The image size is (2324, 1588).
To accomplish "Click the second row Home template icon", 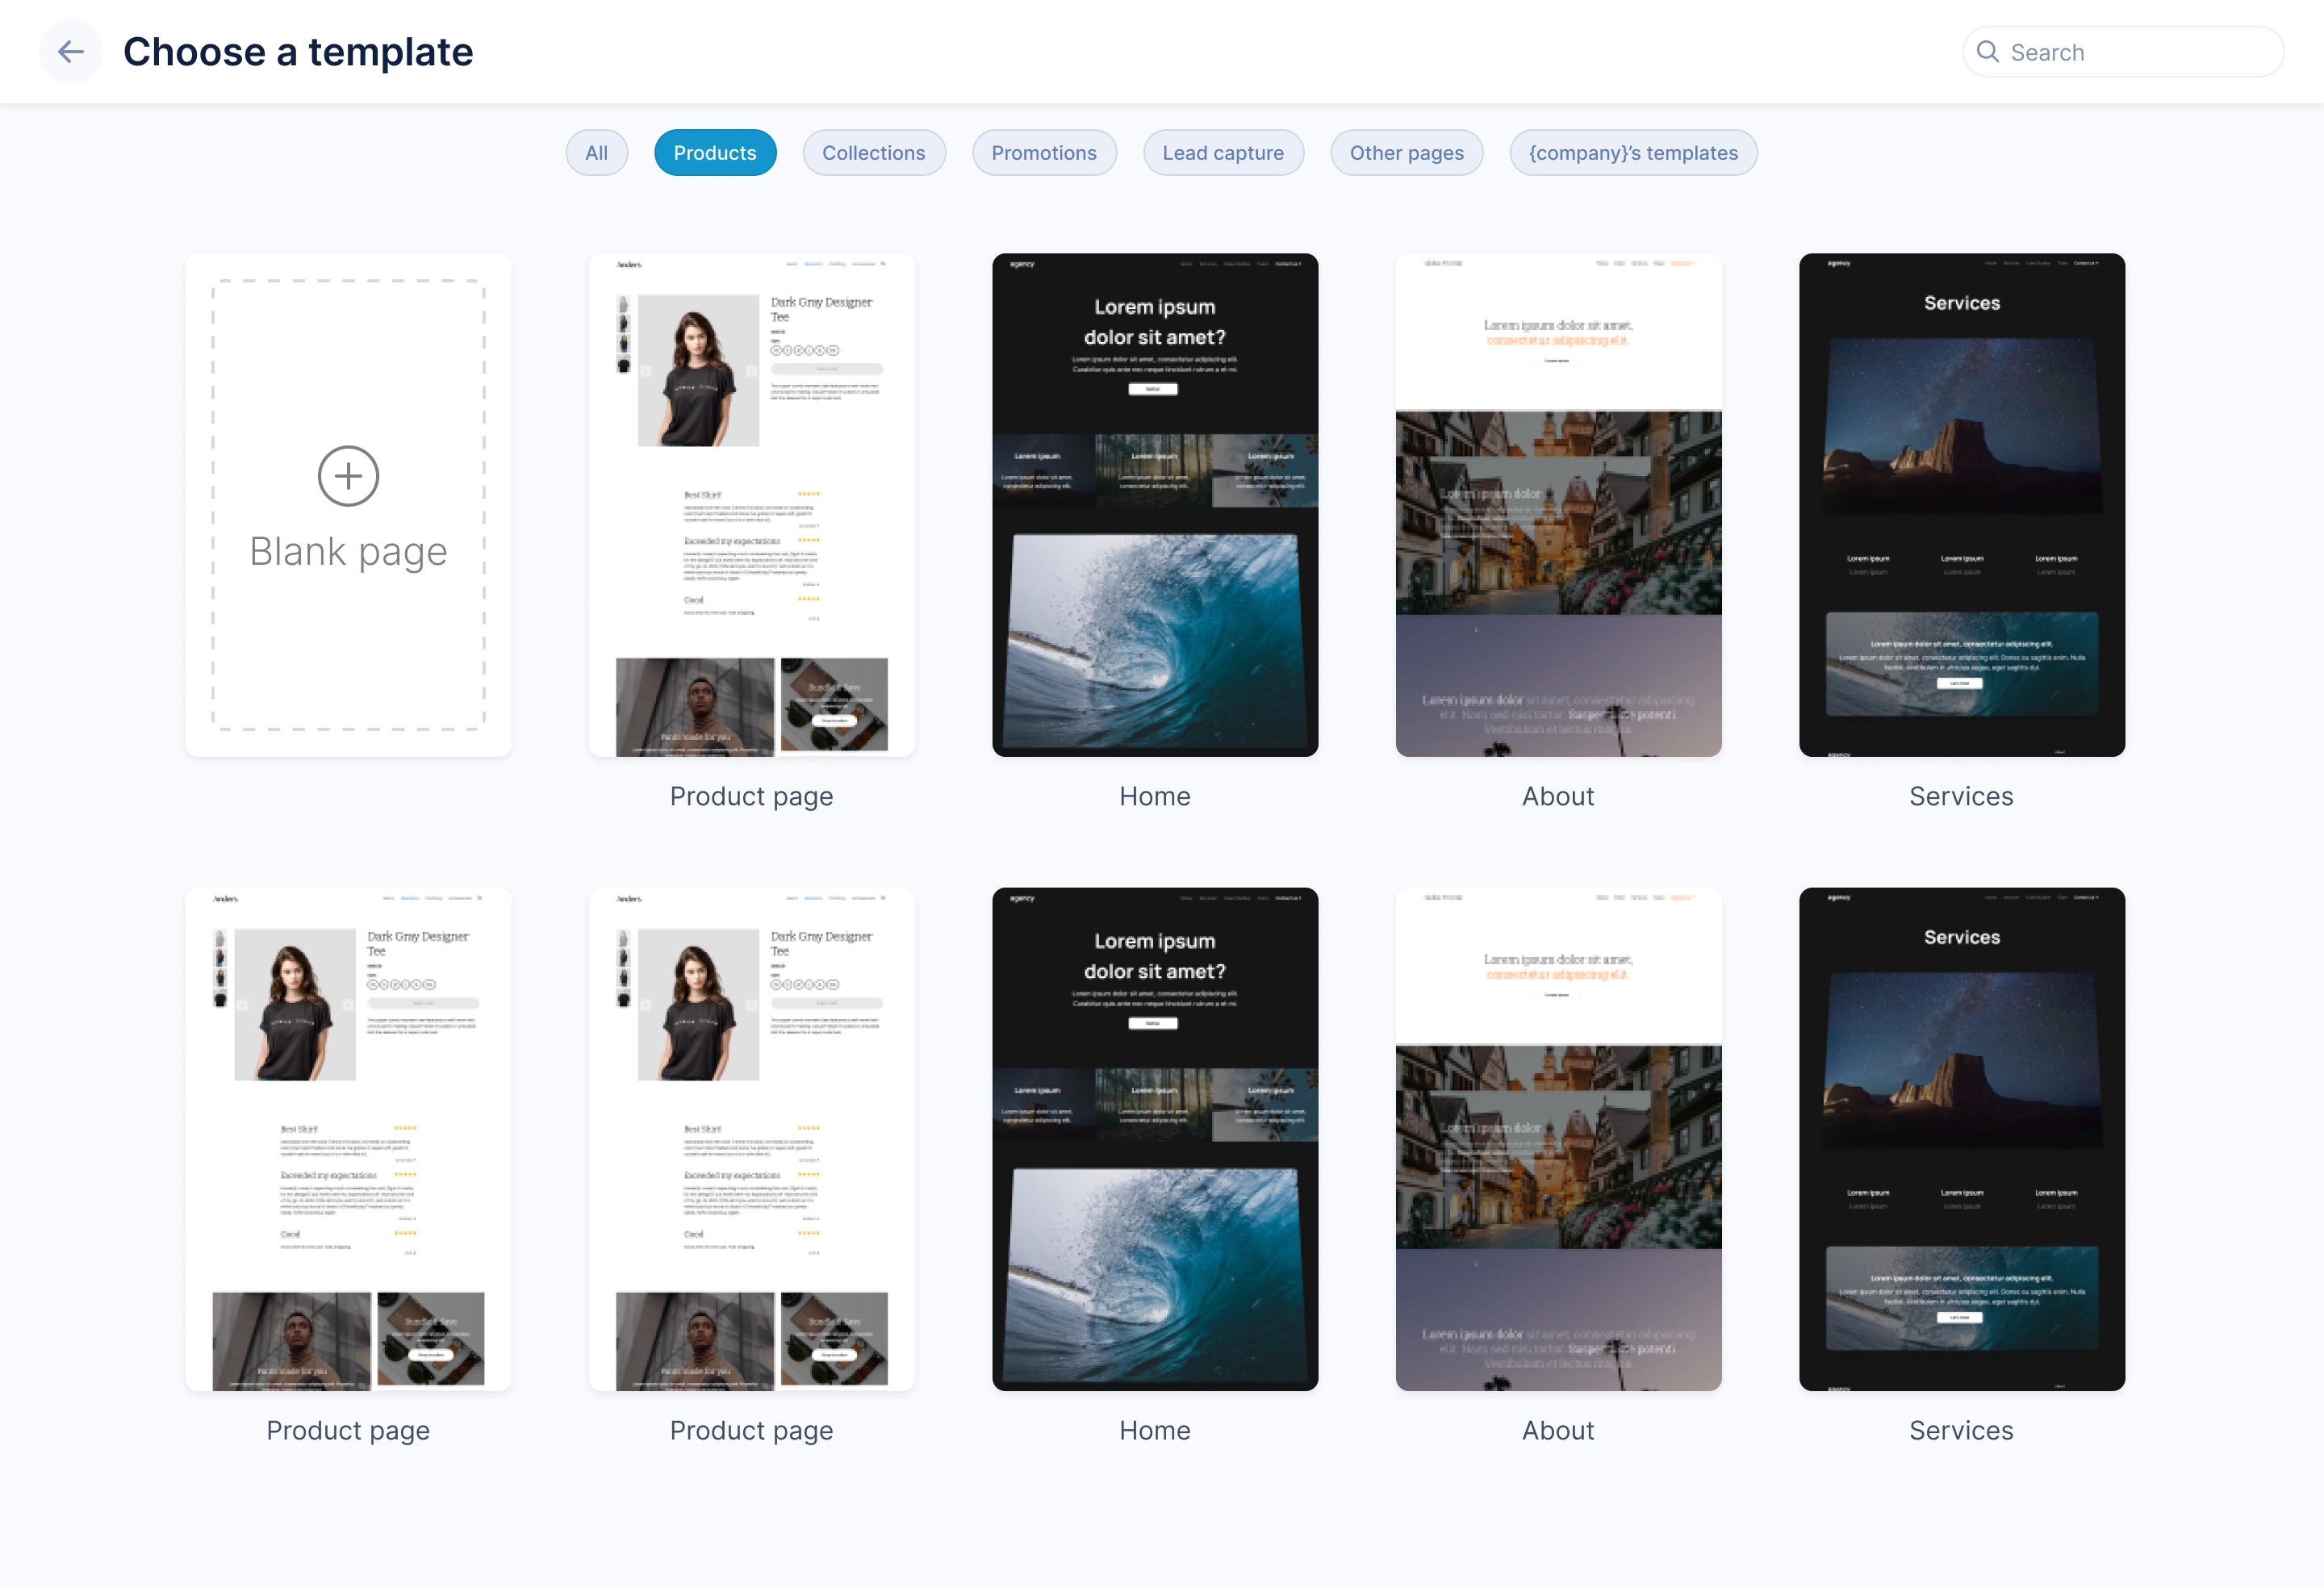I will tap(1153, 1138).
